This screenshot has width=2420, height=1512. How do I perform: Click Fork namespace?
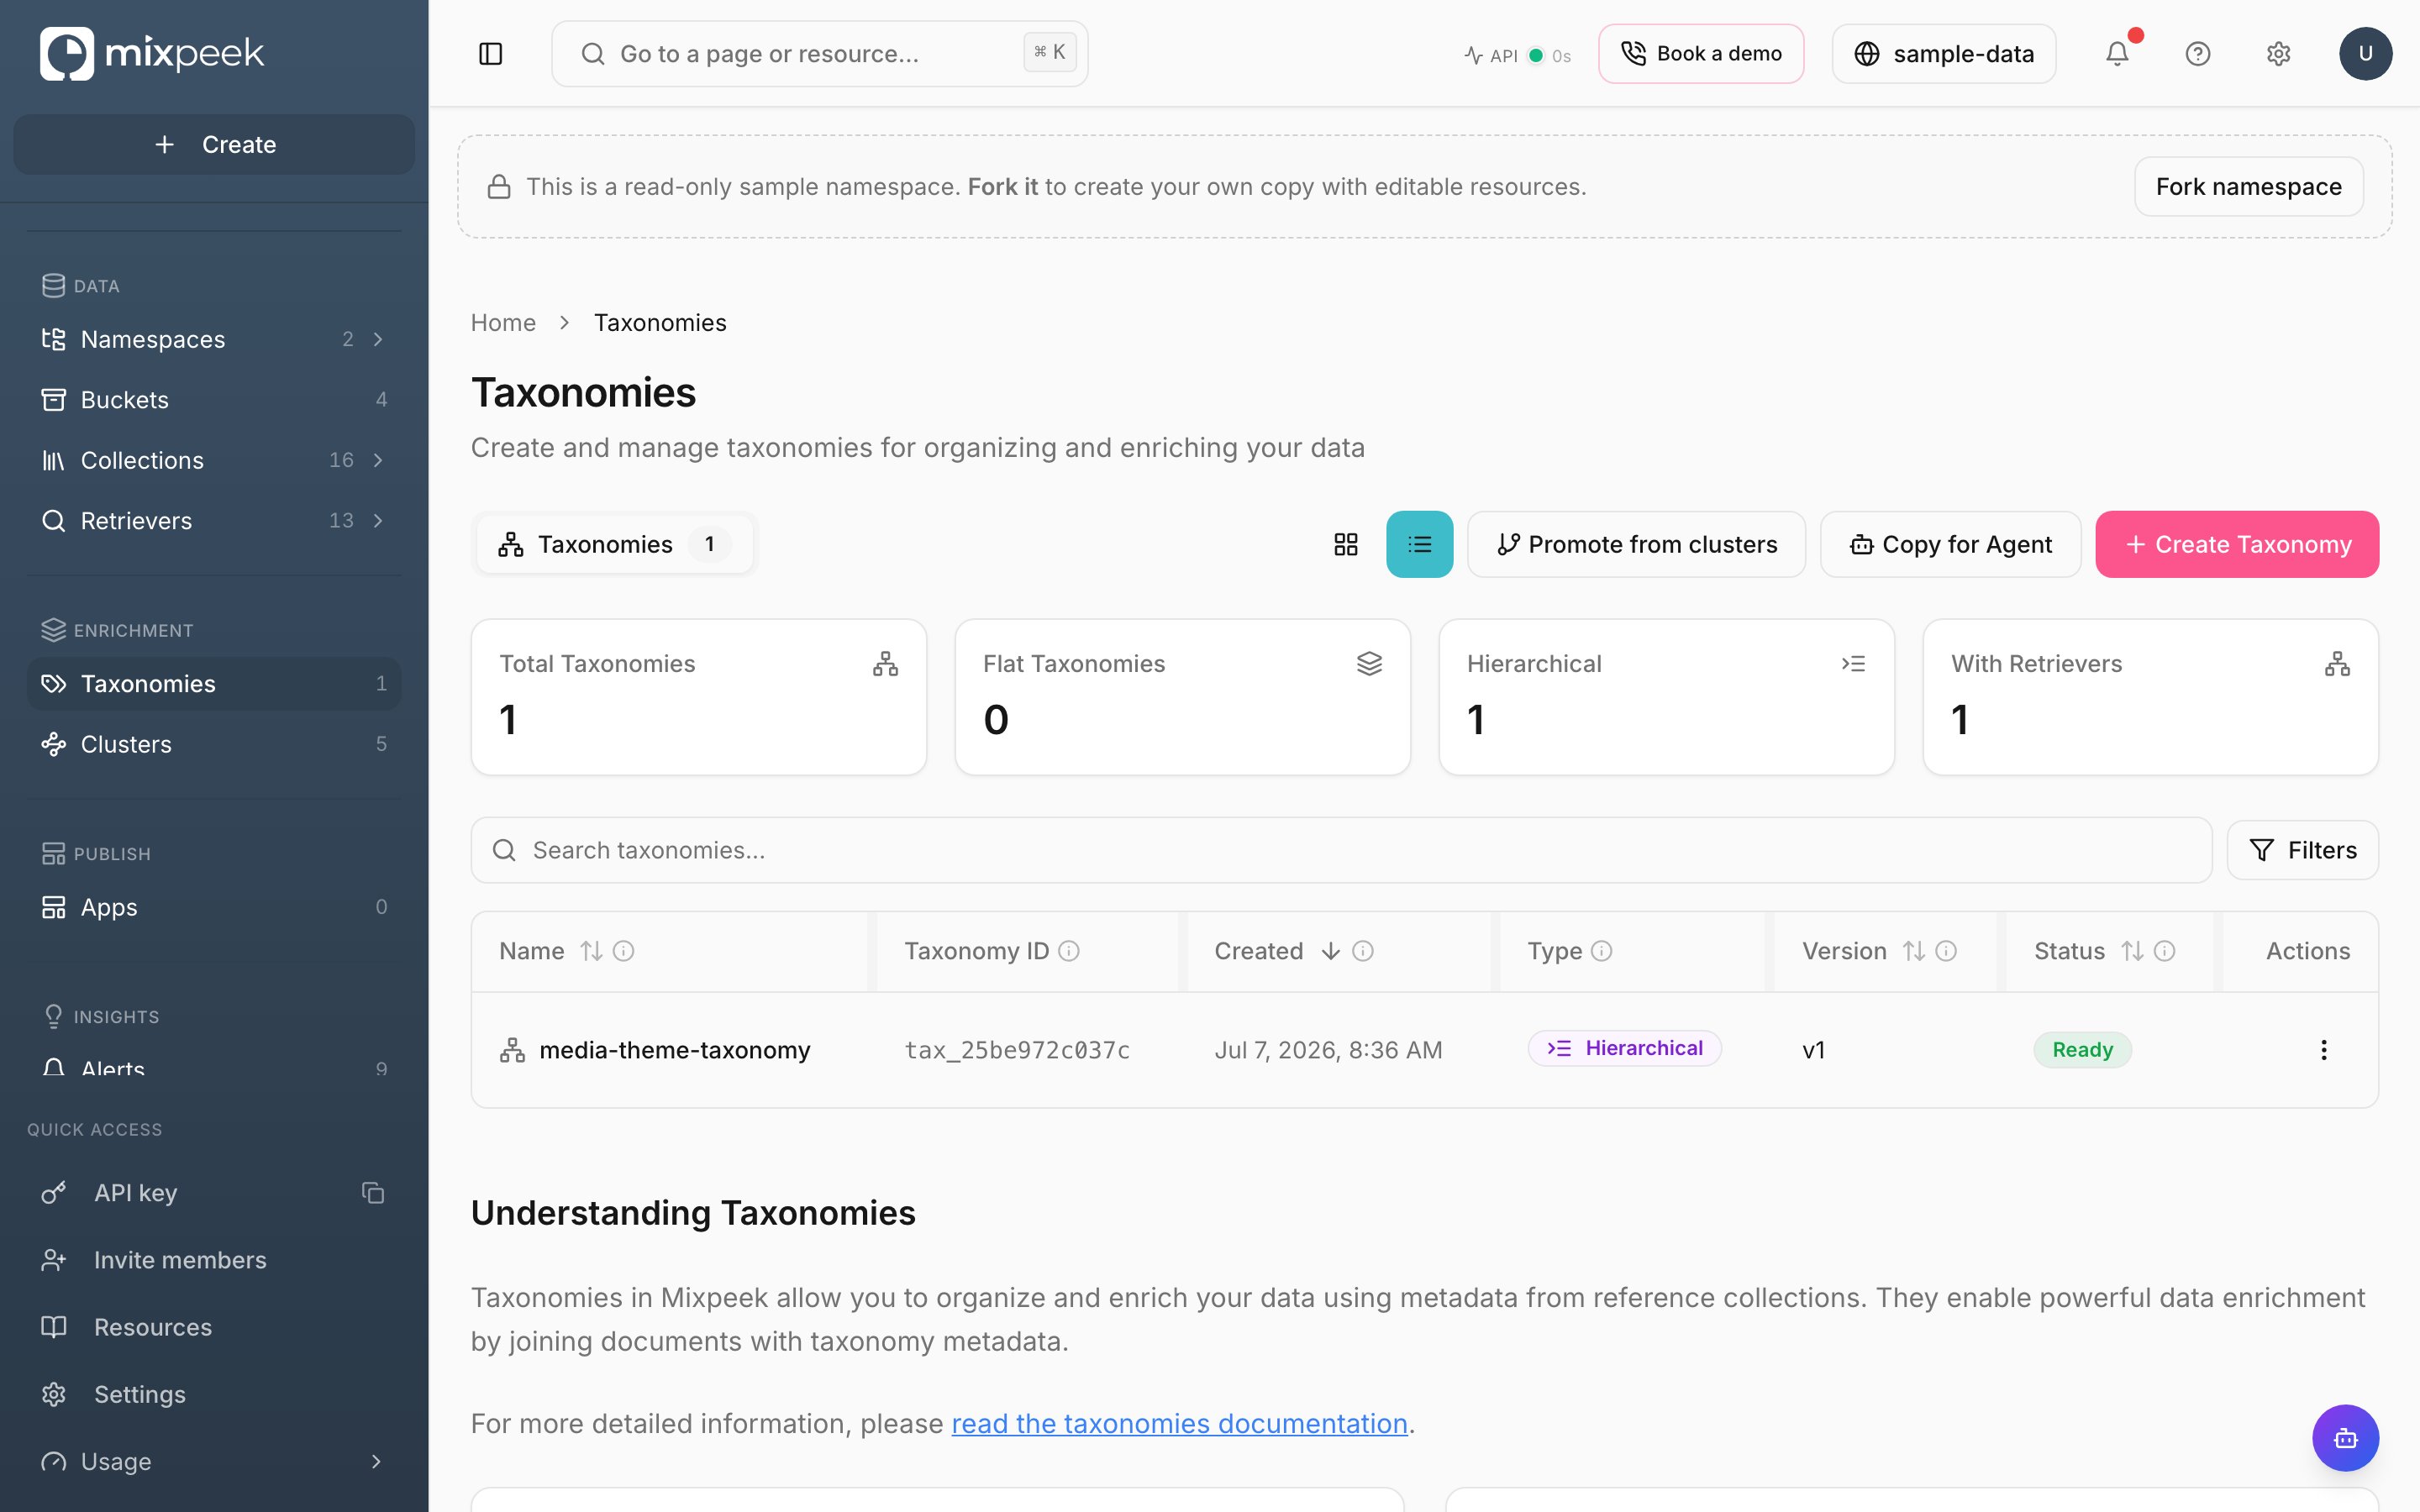2248,186
